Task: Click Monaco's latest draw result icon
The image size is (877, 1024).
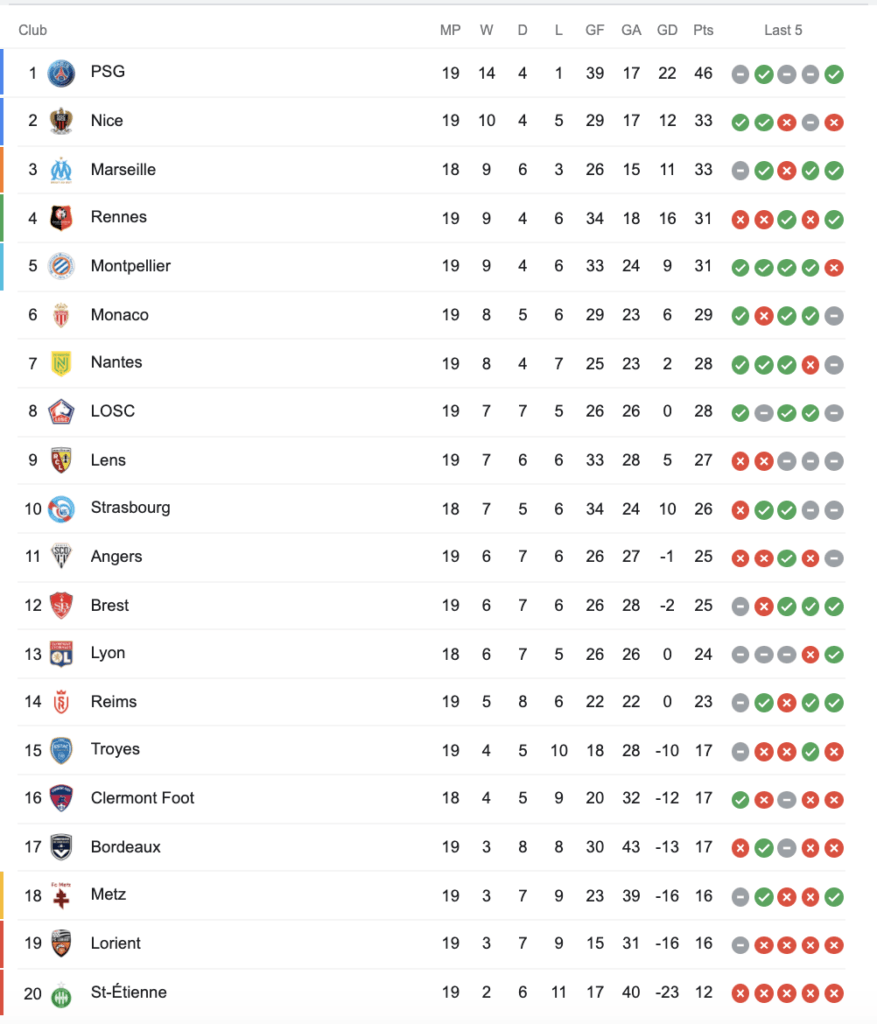Action: click(834, 316)
